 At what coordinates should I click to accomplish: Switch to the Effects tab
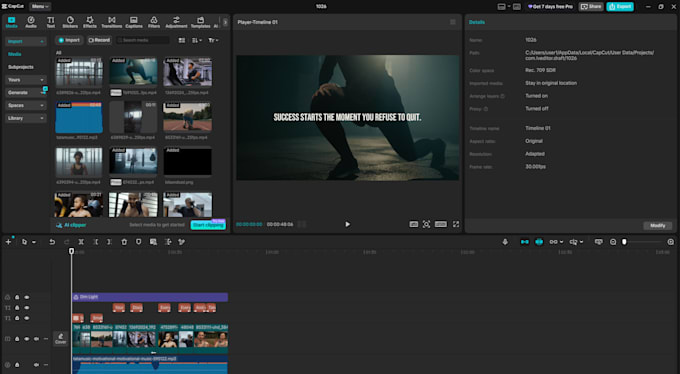(90, 22)
